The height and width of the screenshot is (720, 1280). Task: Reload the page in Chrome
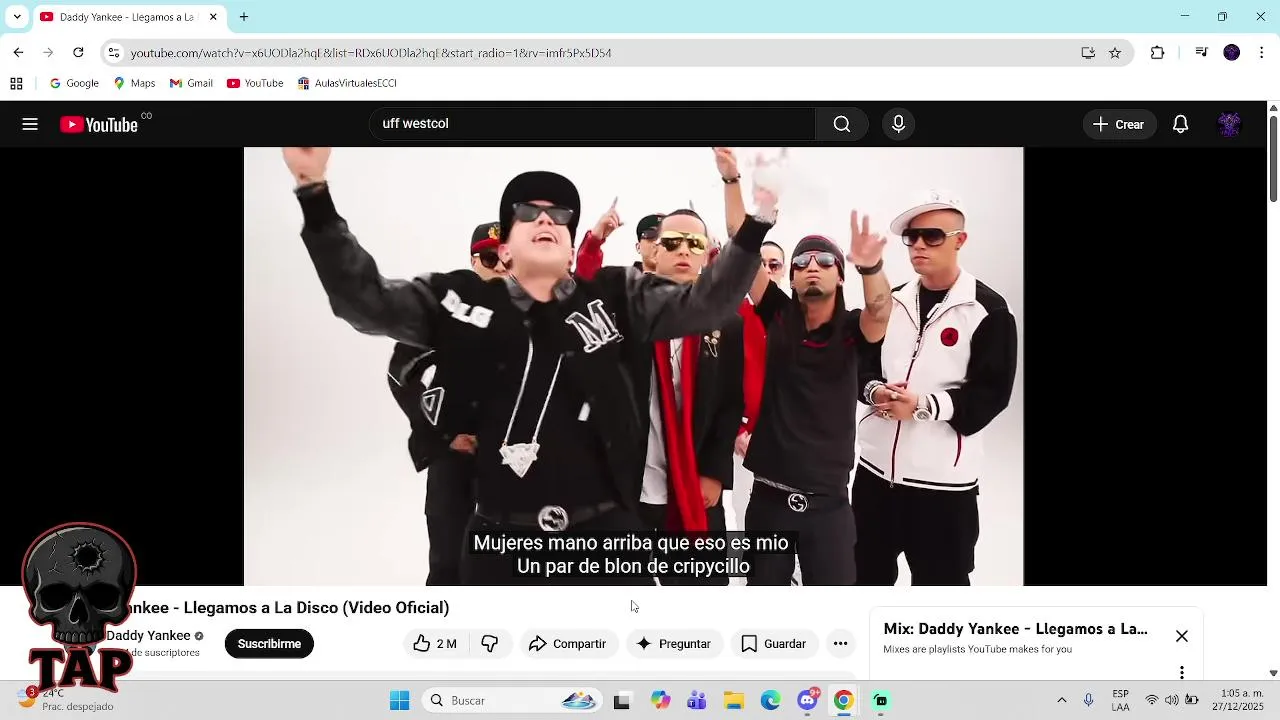78,52
